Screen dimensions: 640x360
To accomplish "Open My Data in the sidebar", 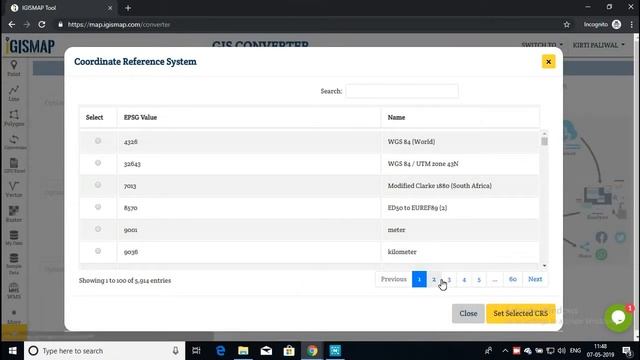I will point(14,238).
